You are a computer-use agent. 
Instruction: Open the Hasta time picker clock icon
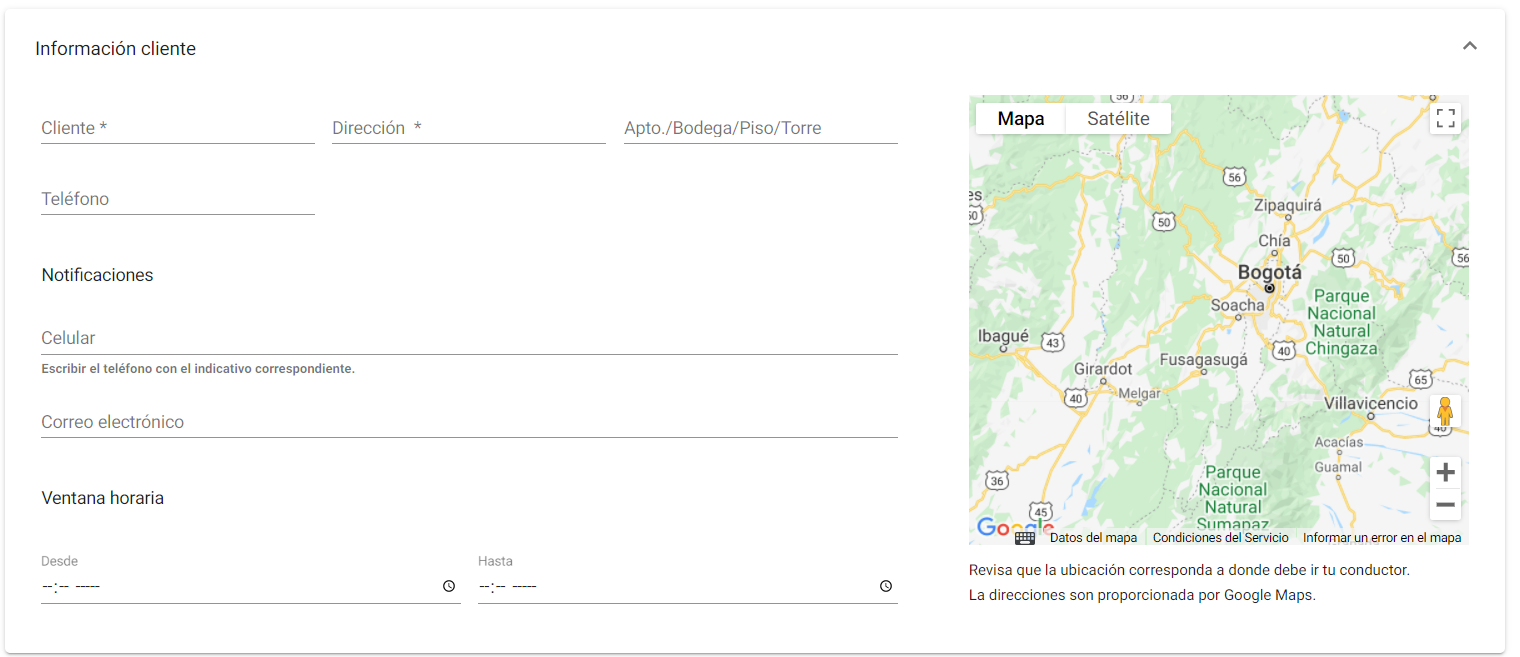pyautogui.click(x=885, y=587)
